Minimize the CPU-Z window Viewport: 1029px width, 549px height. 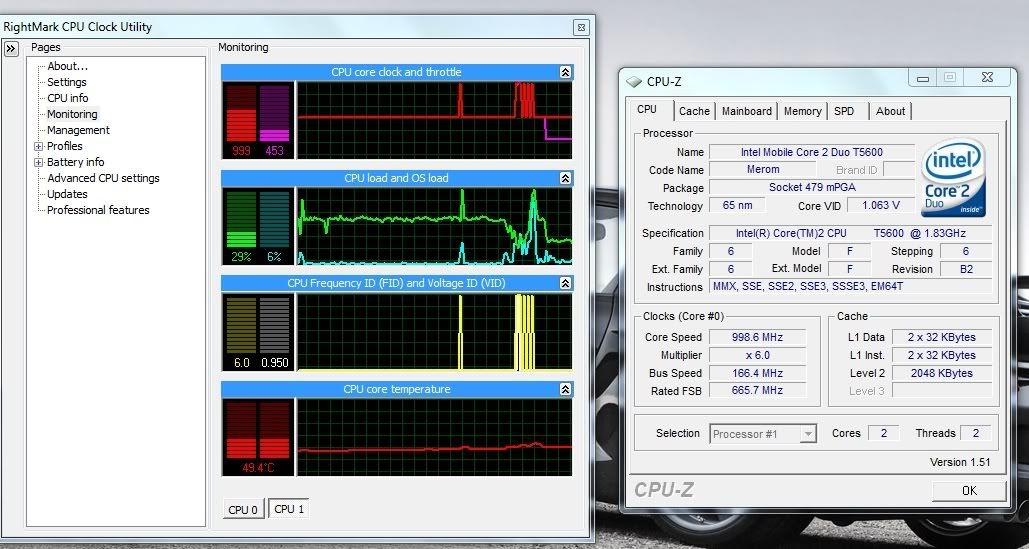pos(923,78)
